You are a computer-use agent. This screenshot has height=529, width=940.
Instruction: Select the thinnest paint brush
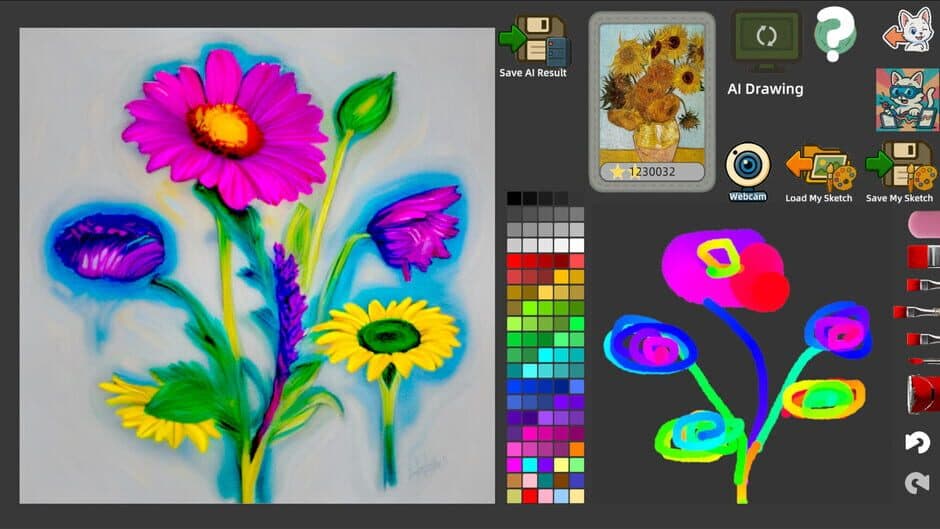click(x=922, y=360)
